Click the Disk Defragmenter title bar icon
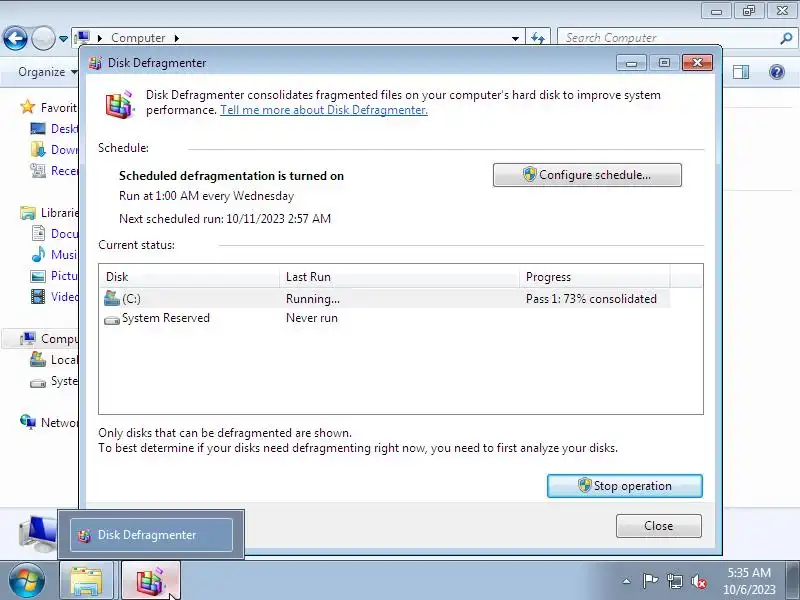The width and height of the screenshot is (800, 600). coord(95,63)
